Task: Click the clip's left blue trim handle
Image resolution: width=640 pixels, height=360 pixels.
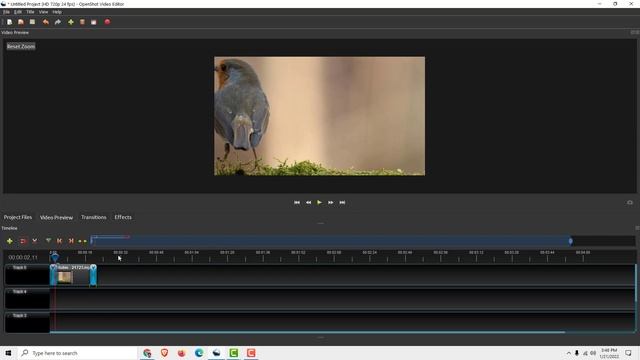Action: 53,275
